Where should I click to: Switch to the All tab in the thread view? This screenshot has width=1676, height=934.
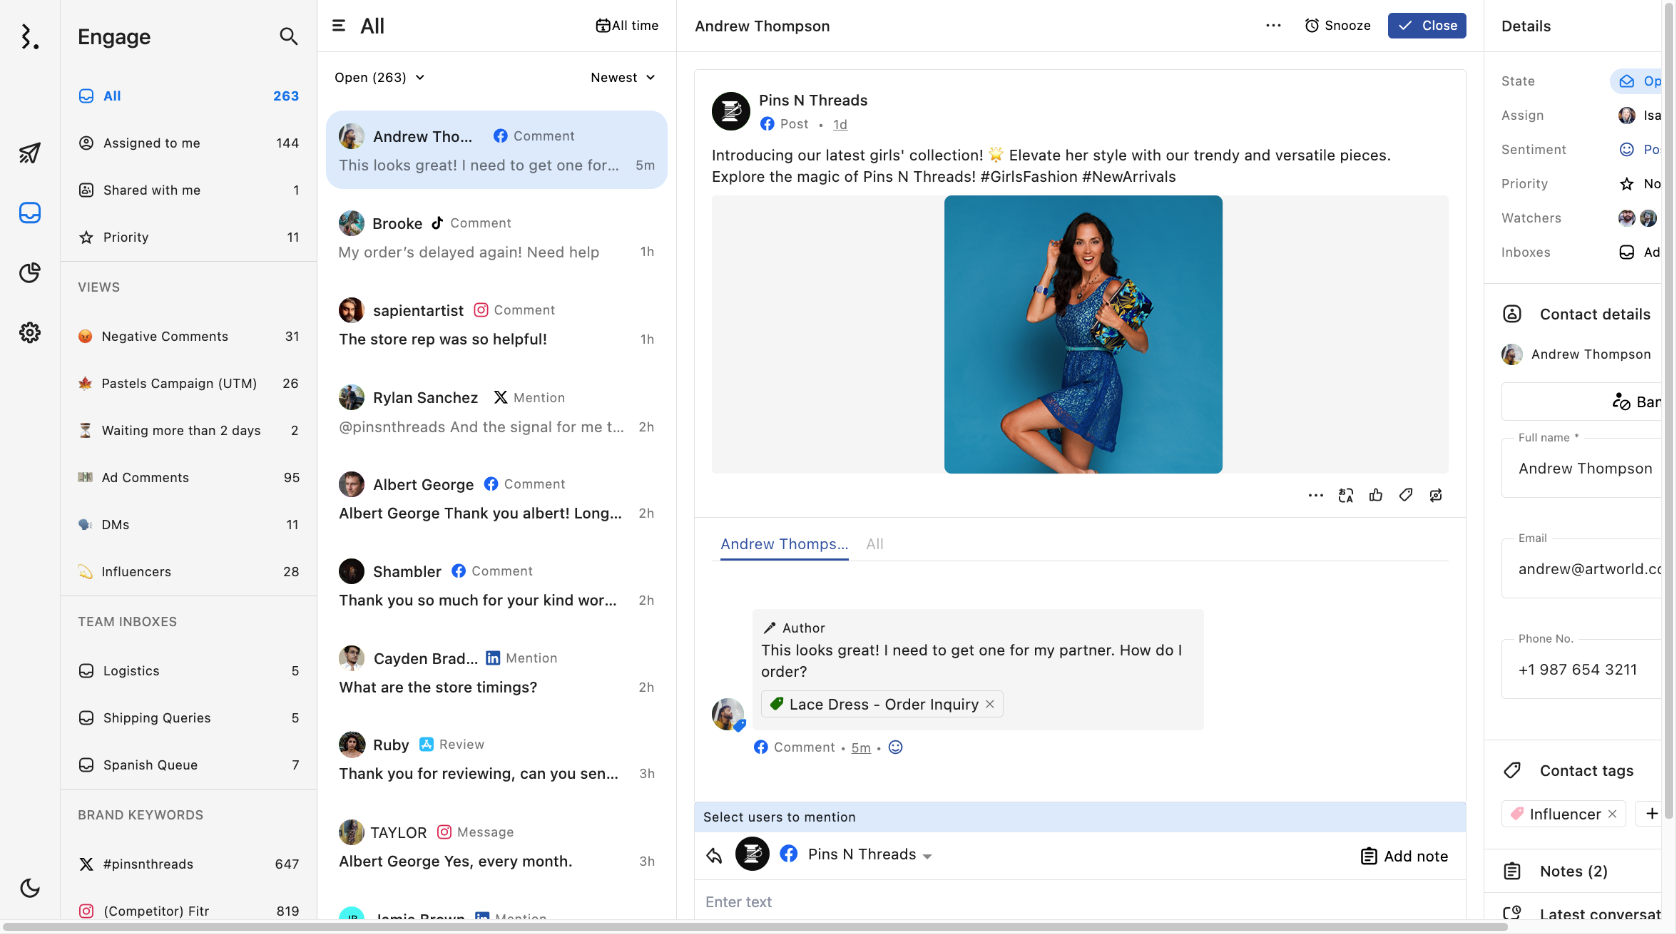874,544
